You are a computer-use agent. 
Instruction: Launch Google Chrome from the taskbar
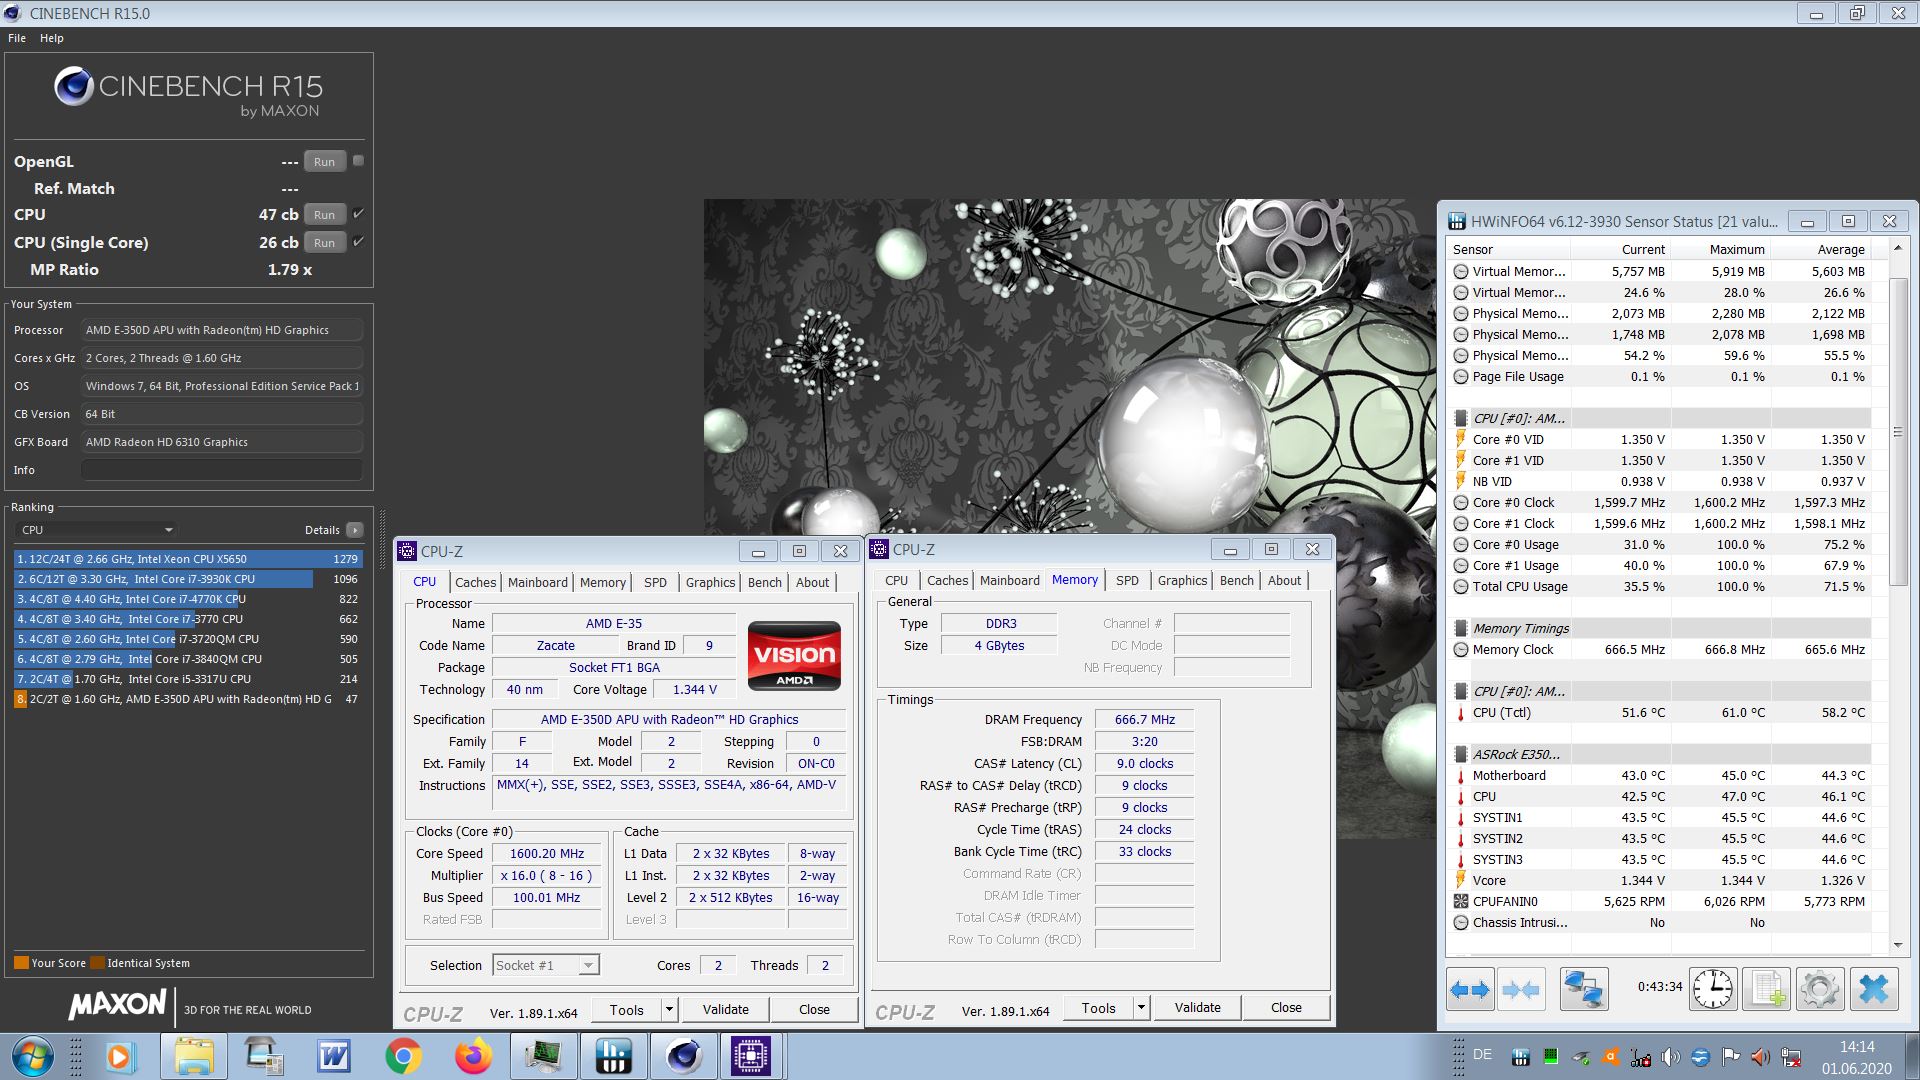[x=403, y=1057]
